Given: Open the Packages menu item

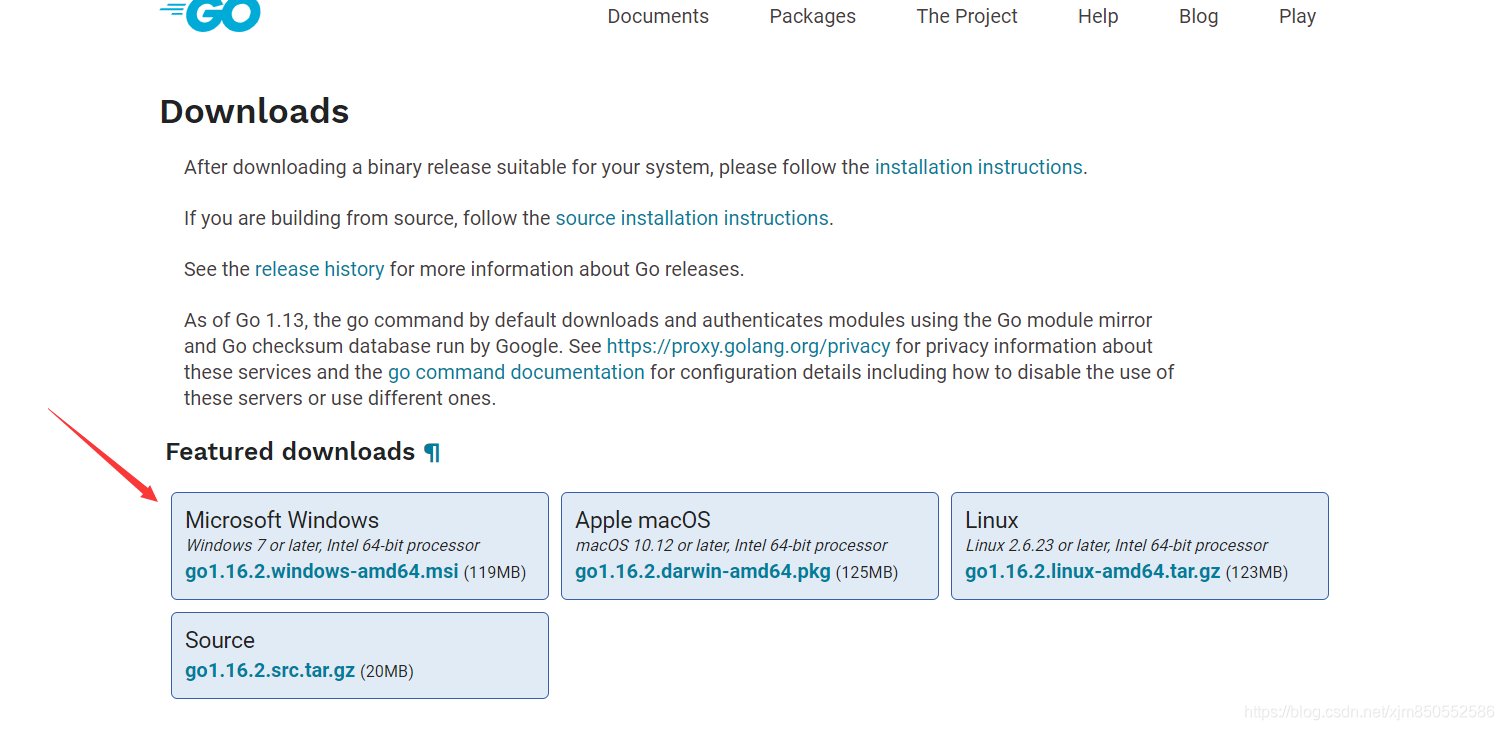Looking at the screenshot, I should coord(812,16).
